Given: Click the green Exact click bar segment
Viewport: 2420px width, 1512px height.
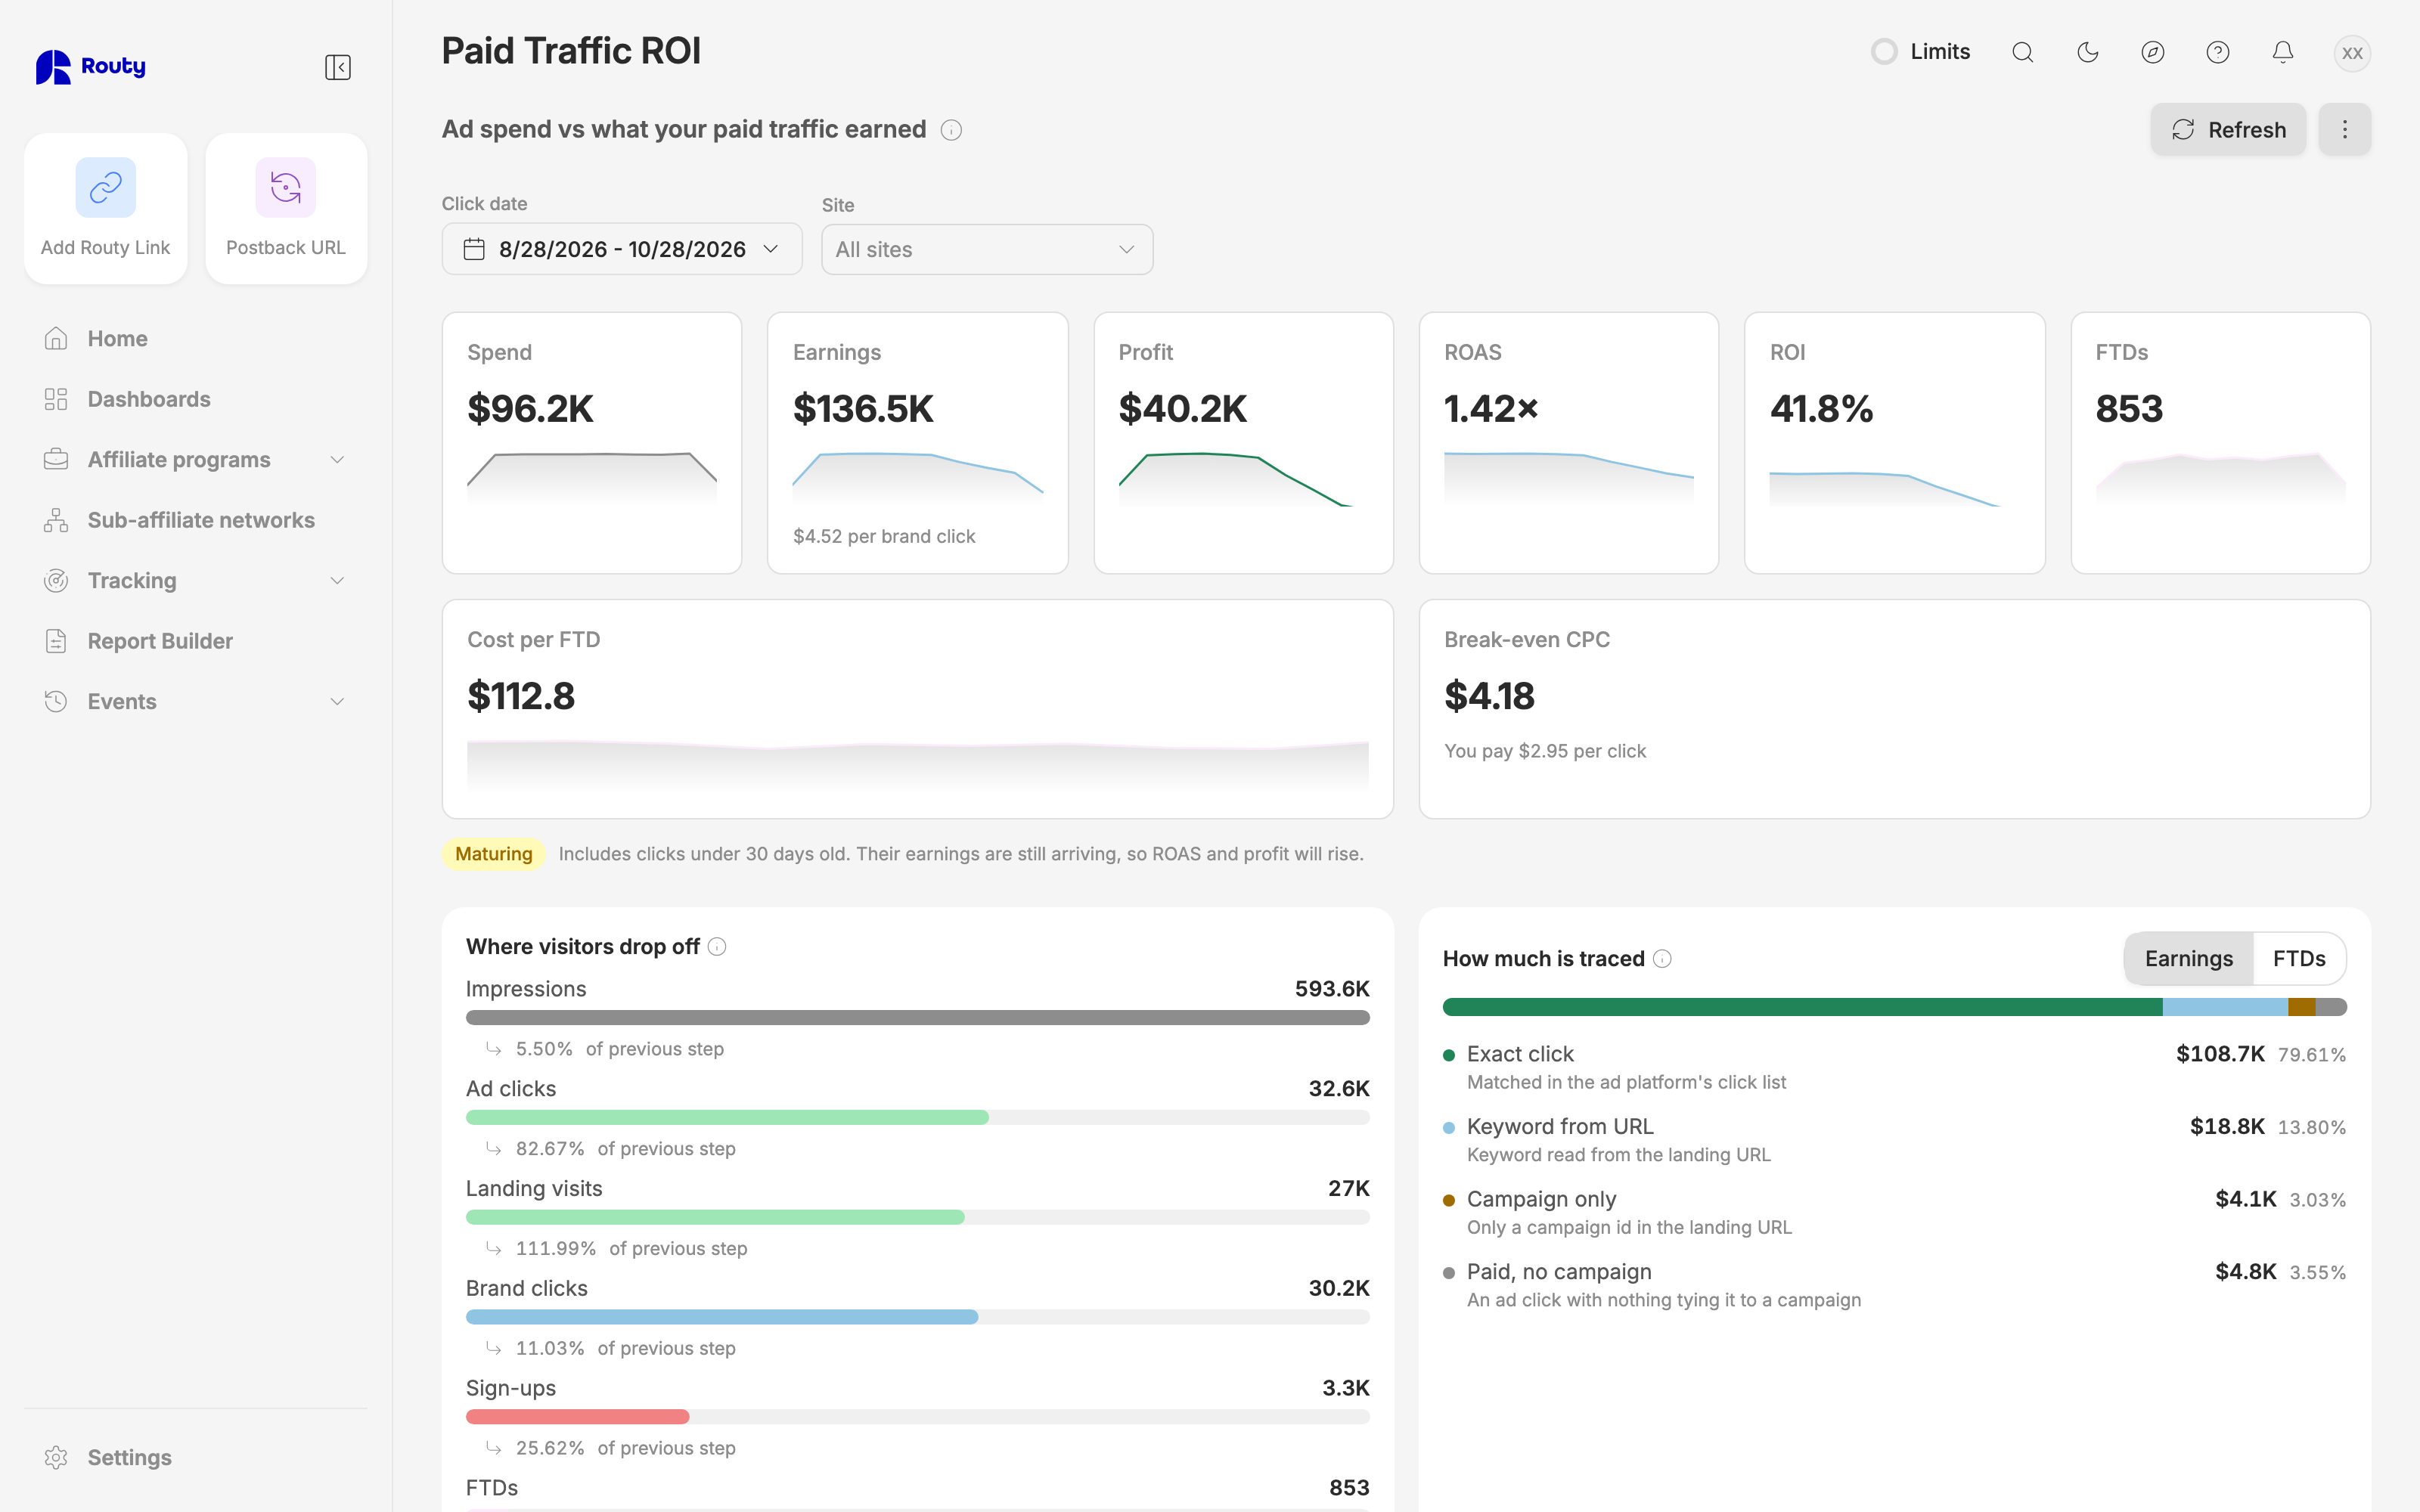Looking at the screenshot, I should click(x=1802, y=1007).
